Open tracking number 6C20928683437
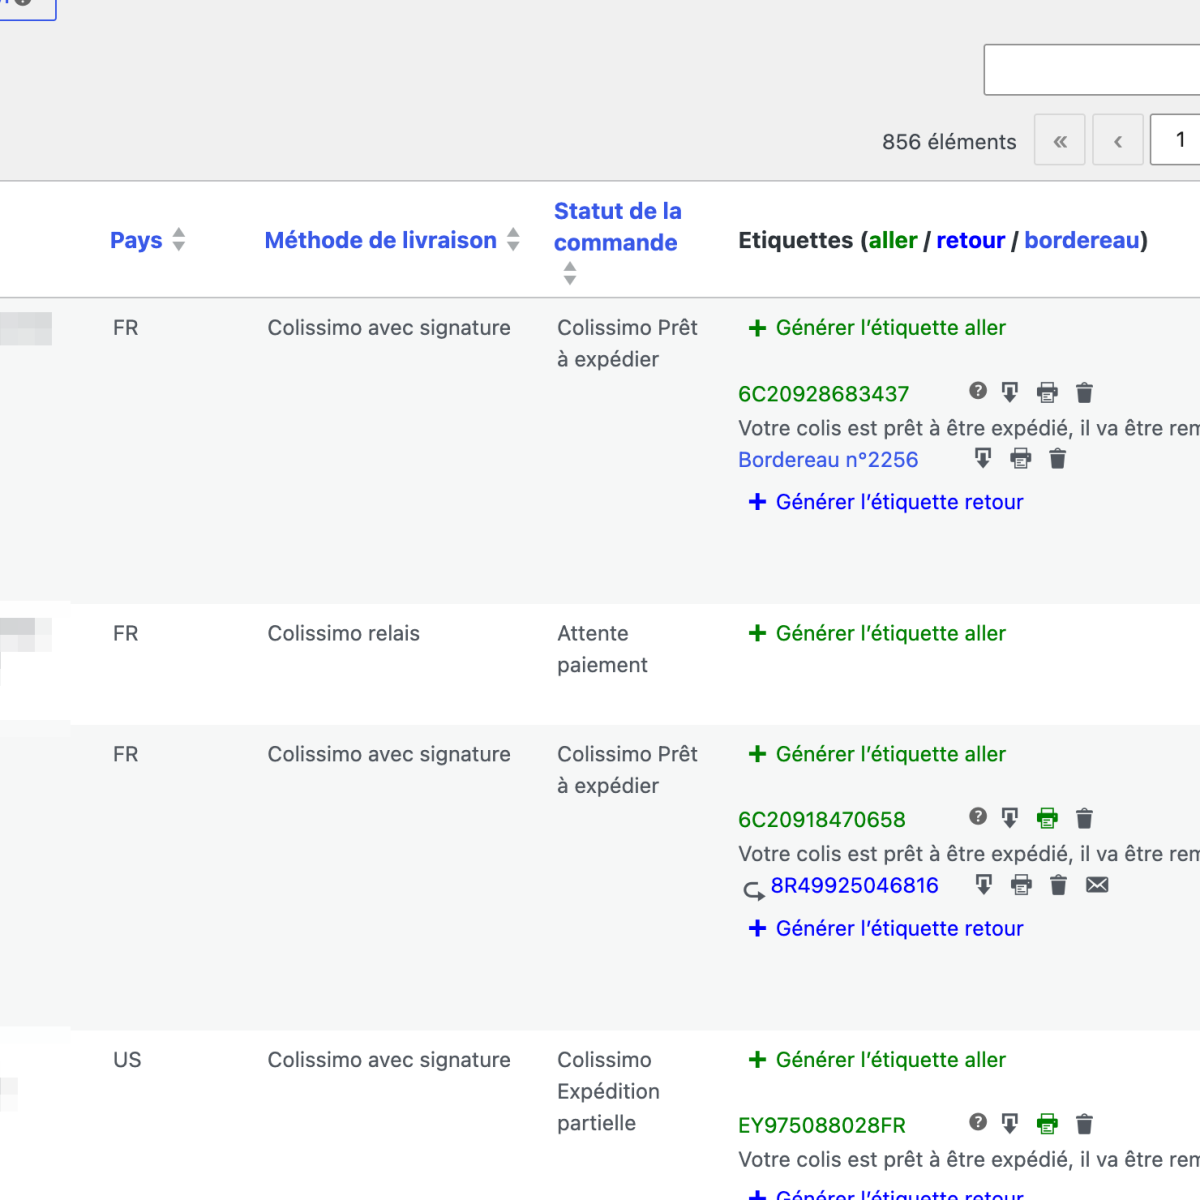 (824, 394)
